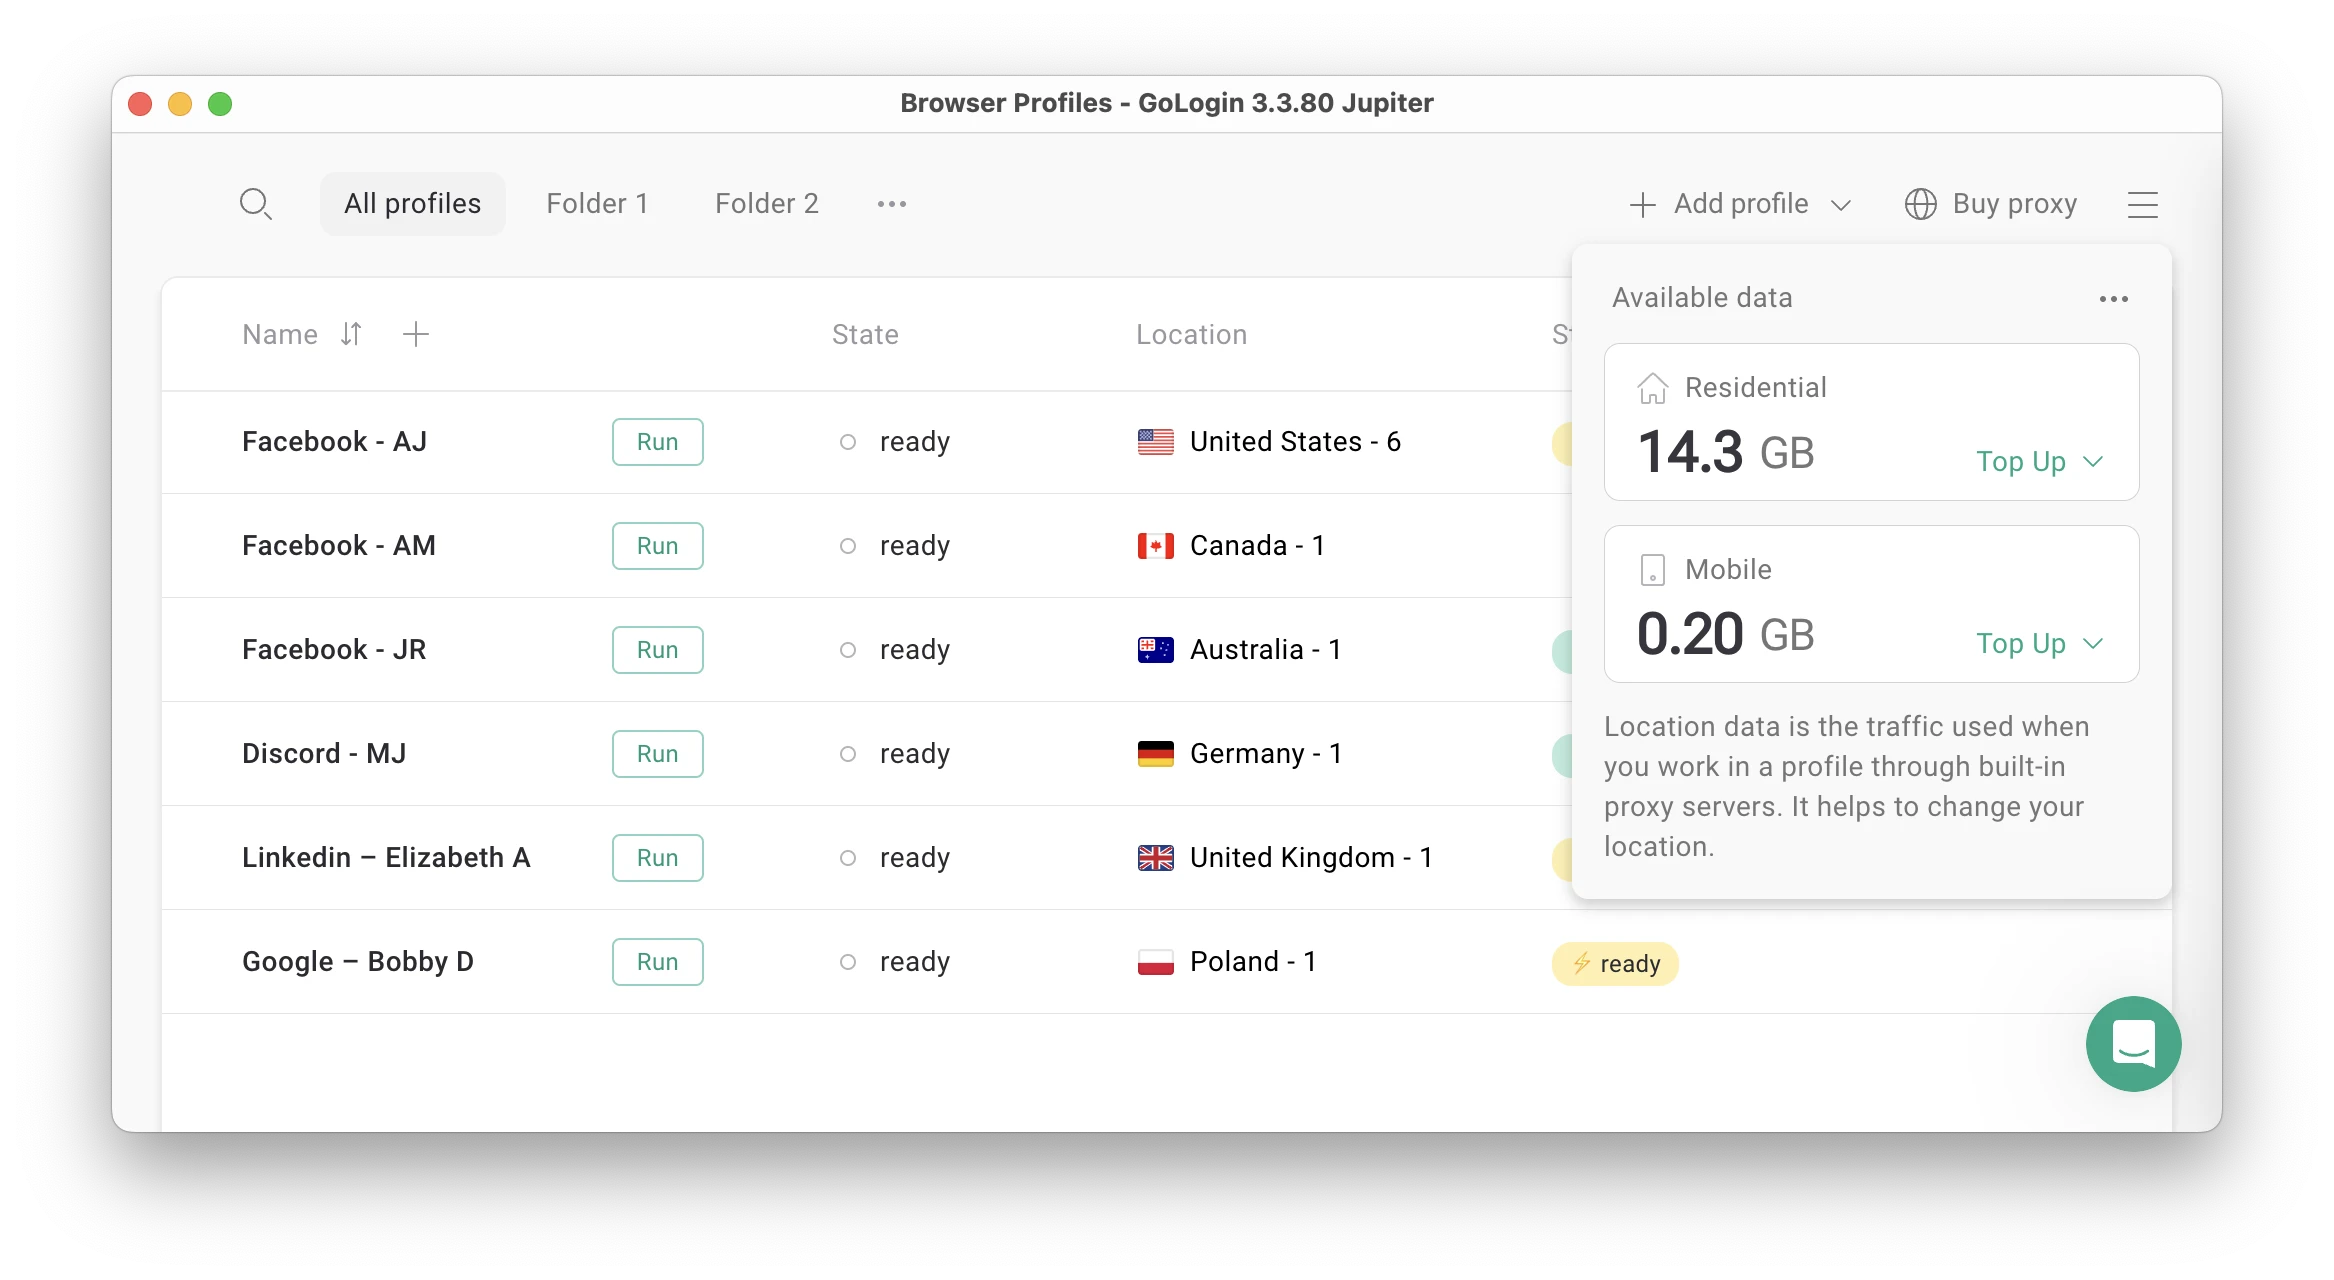Add a column with the plus icon
This screenshot has width=2334, height=1280.
416,334
